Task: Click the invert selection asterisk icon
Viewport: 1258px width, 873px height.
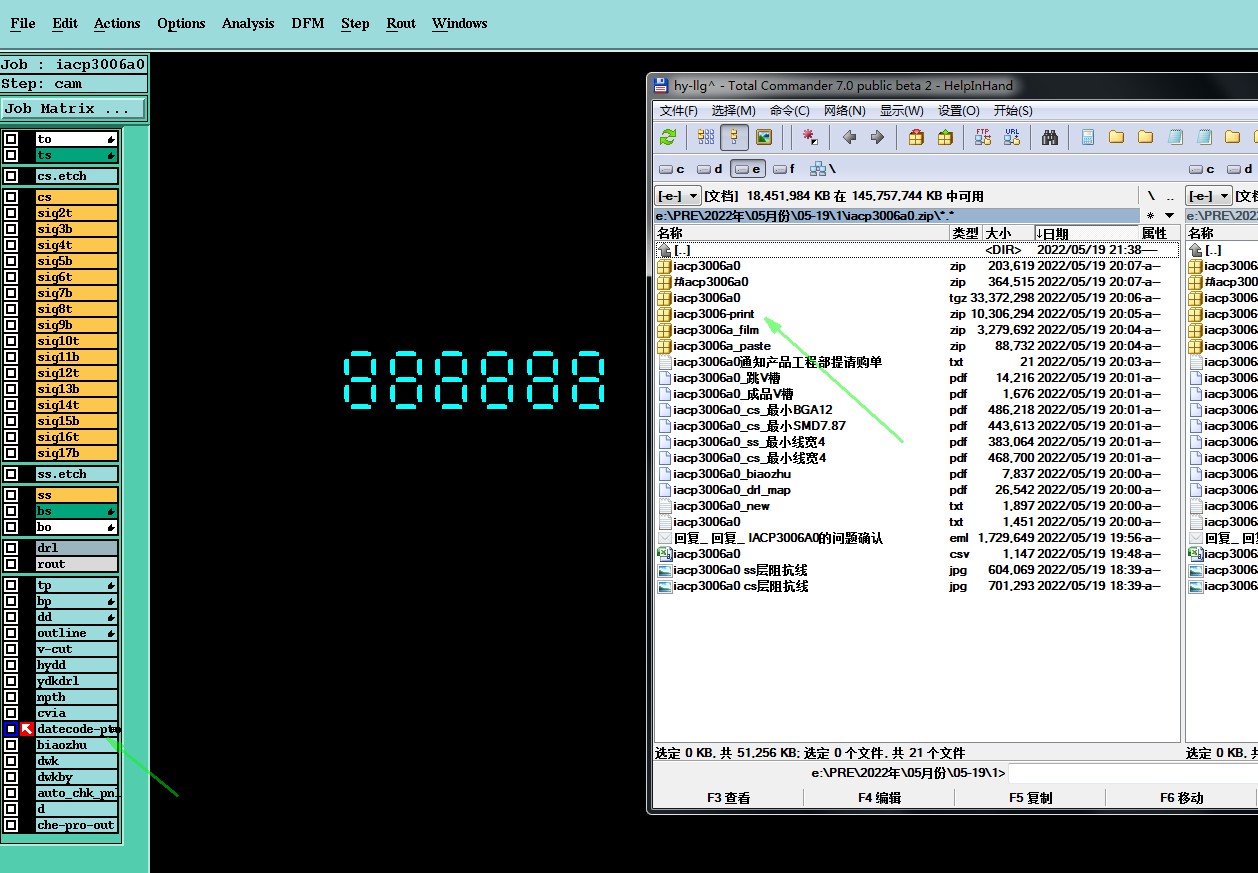Action: 810,137
